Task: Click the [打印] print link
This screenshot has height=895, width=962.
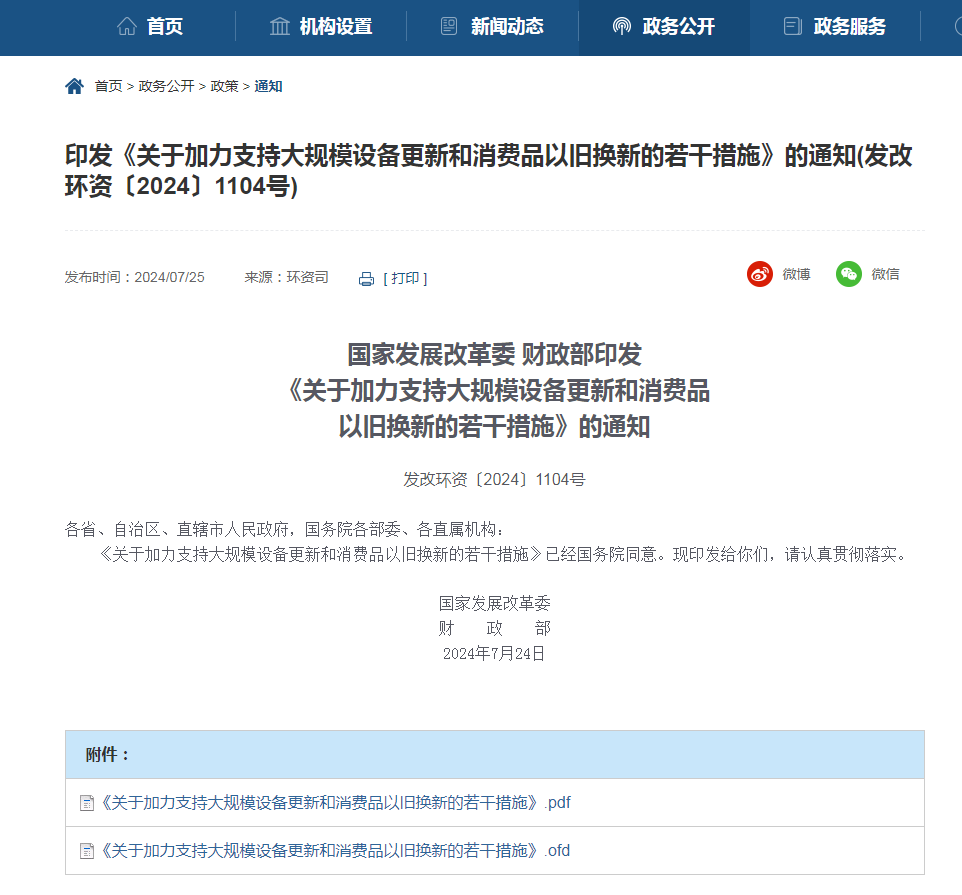Action: pos(406,278)
